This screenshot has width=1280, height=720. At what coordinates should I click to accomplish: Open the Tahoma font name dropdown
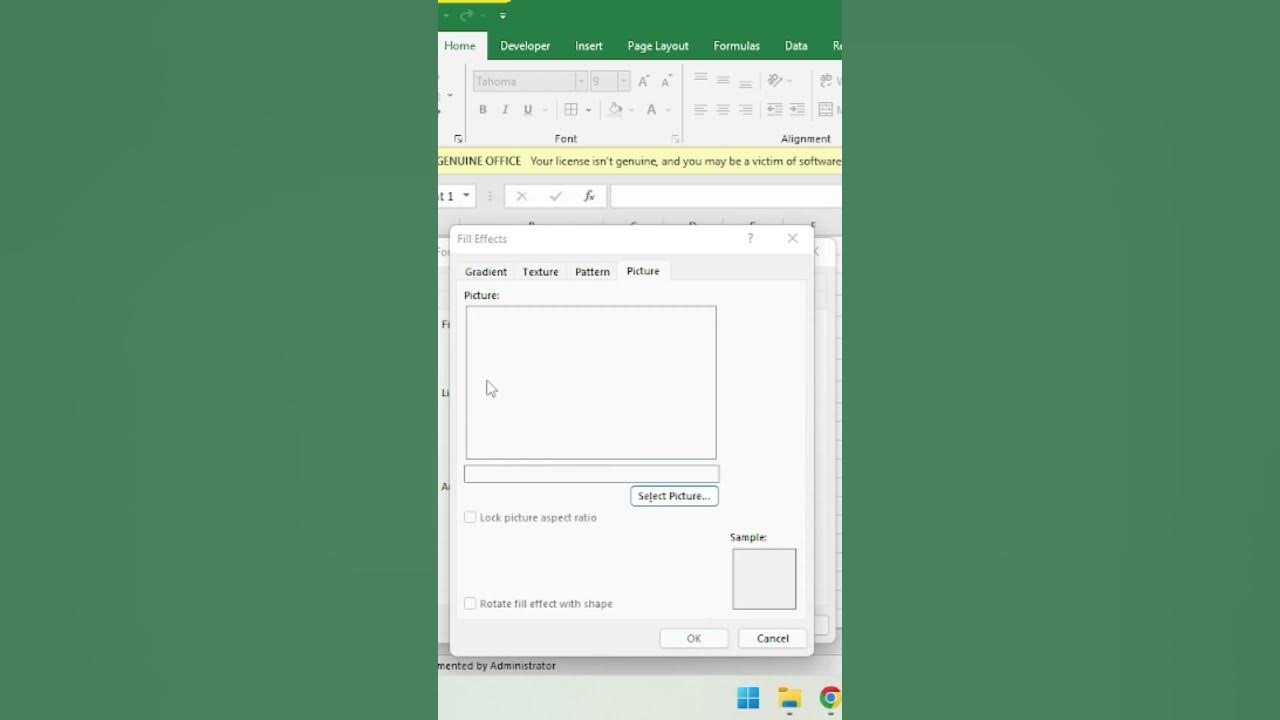[581, 81]
